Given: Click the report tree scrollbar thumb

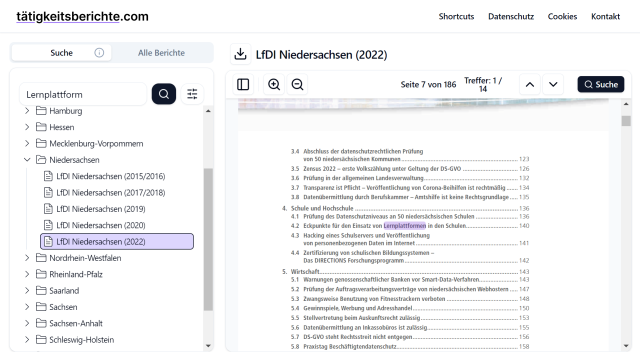Looking at the screenshot, I should [208, 240].
